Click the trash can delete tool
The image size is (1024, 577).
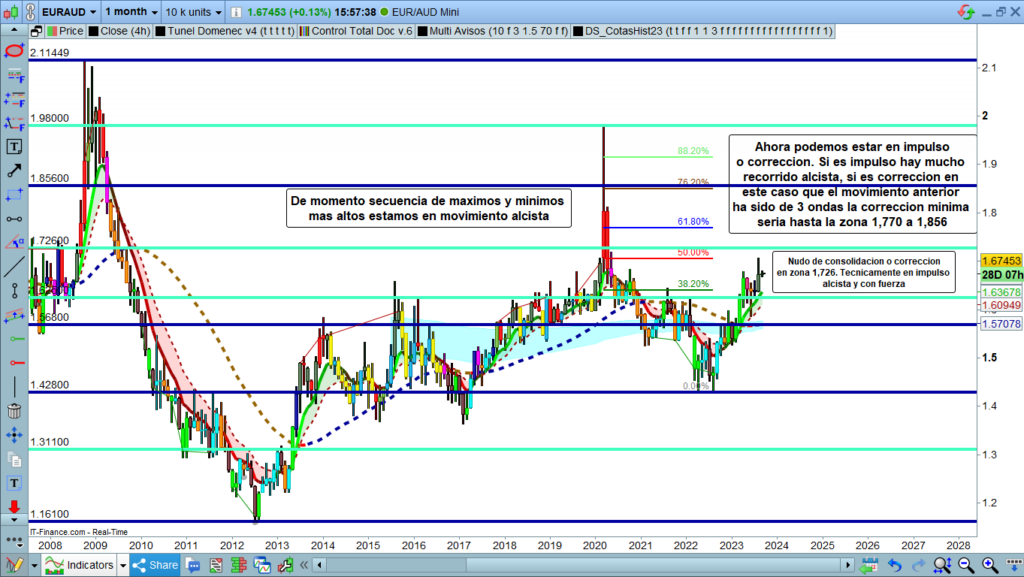(14, 411)
